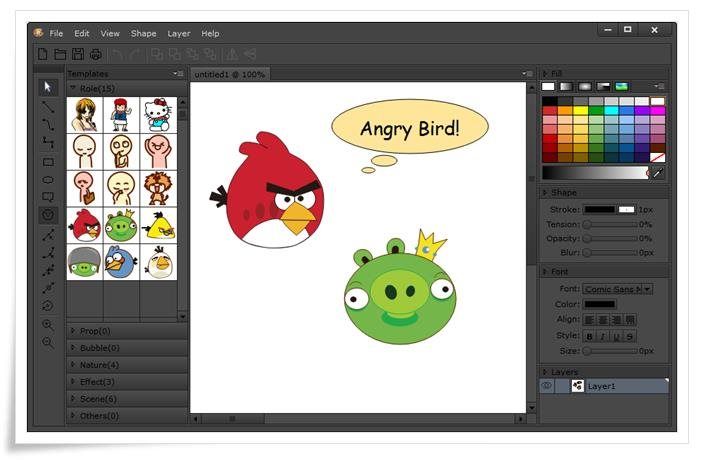Toggle bold text style

point(589,336)
